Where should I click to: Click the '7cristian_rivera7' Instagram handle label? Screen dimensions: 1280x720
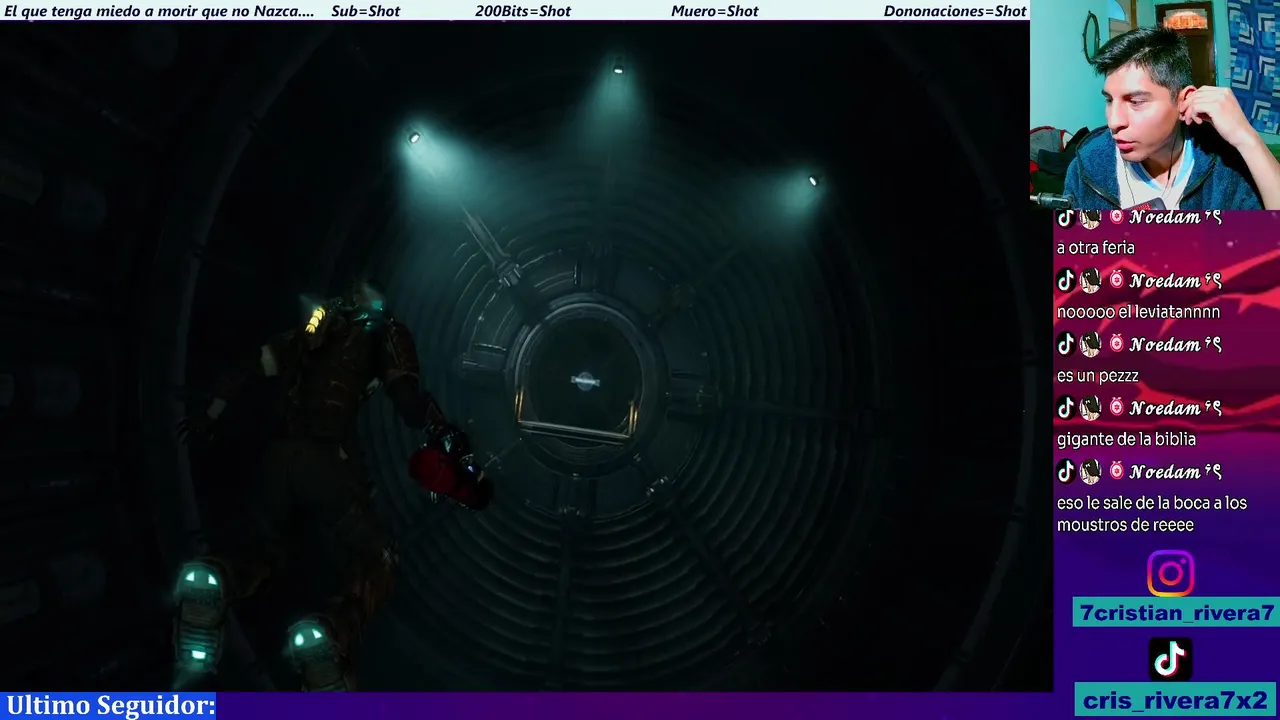click(1176, 613)
